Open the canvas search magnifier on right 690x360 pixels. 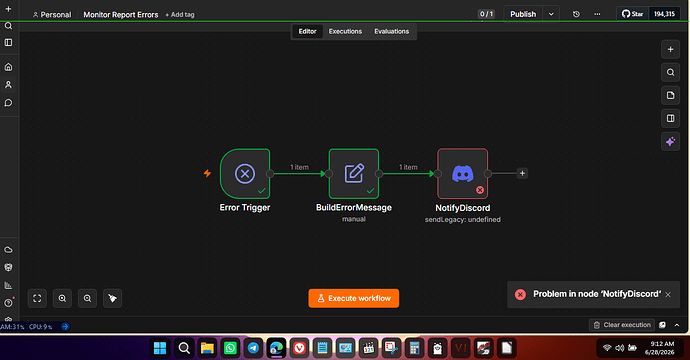click(x=670, y=72)
